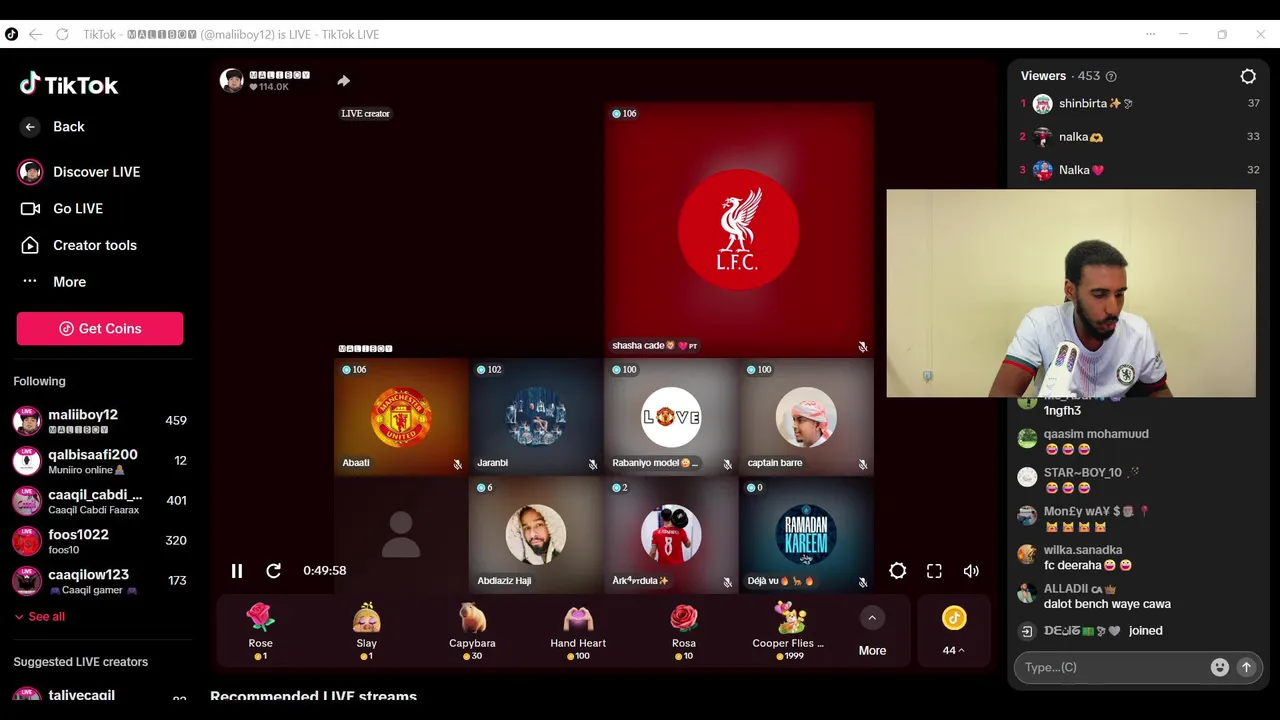Select Jaranbi guest tile
Viewport: 1280px width, 720px height.
coord(536,416)
